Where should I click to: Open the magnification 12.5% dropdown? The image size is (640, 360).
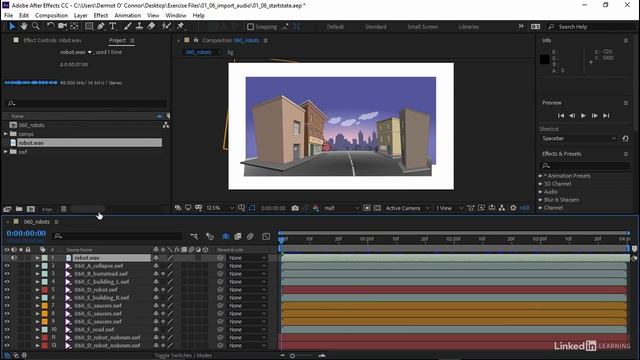(x=220, y=208)
